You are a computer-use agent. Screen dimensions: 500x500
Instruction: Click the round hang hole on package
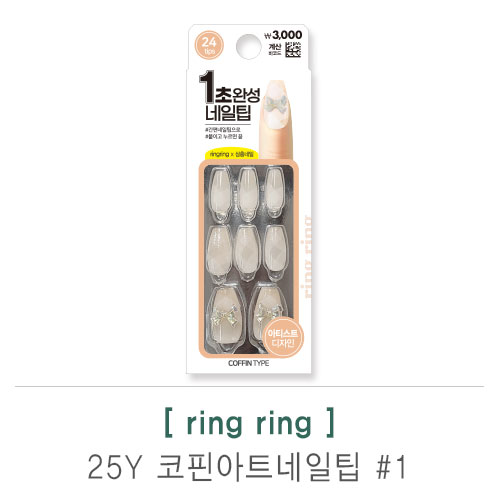click(248, 46)
